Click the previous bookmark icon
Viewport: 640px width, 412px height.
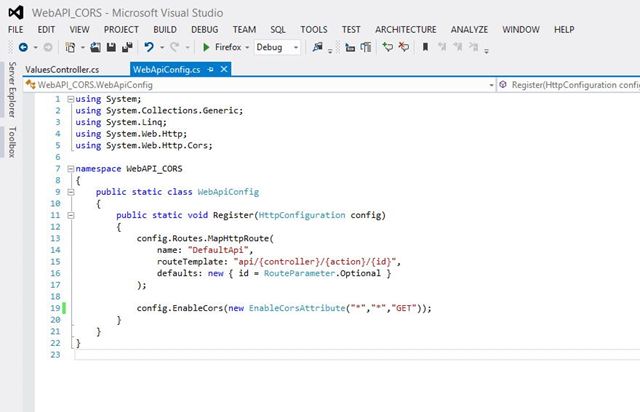pyautogui.click(x=442, y=47)
